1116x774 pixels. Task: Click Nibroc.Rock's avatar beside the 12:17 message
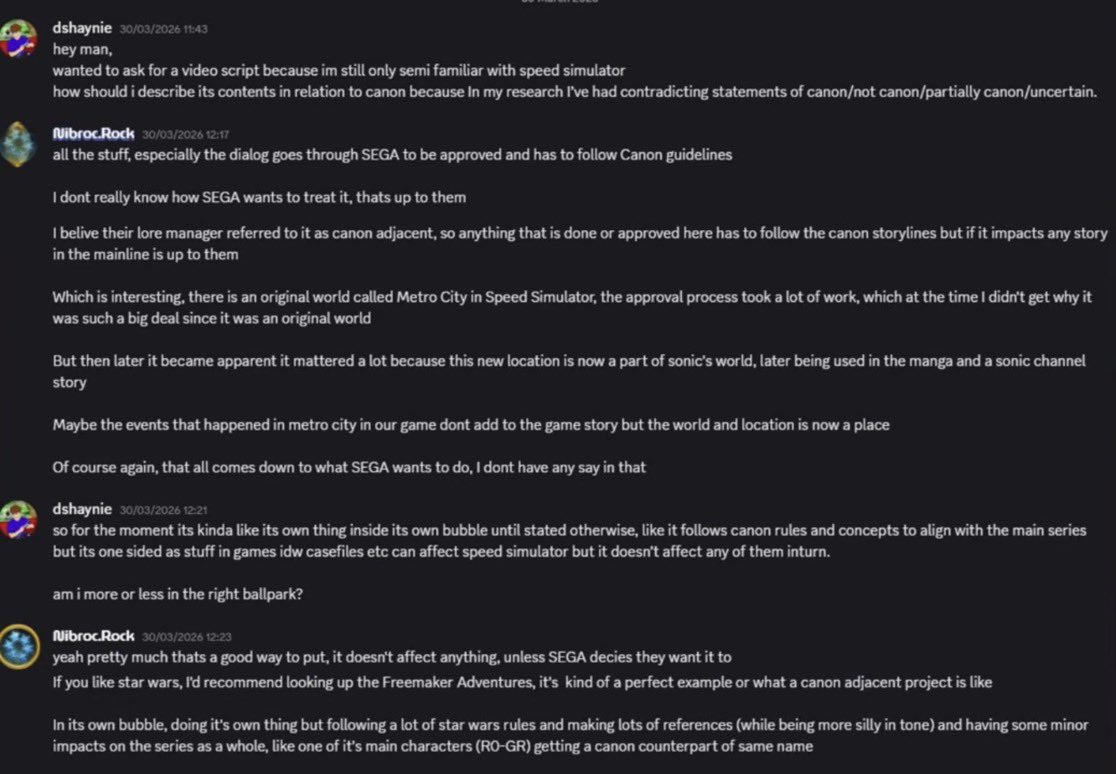pyautogui.click(x=19, y=144)
